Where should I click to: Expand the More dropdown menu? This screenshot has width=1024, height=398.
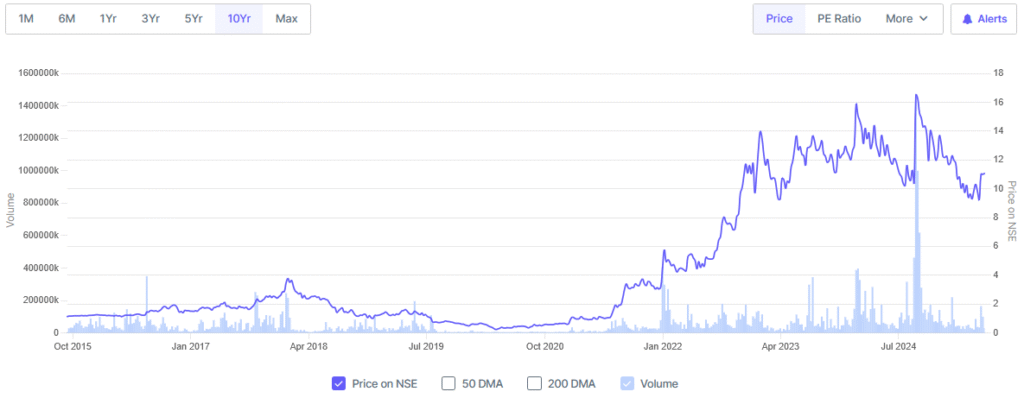(x=906, y=19)
